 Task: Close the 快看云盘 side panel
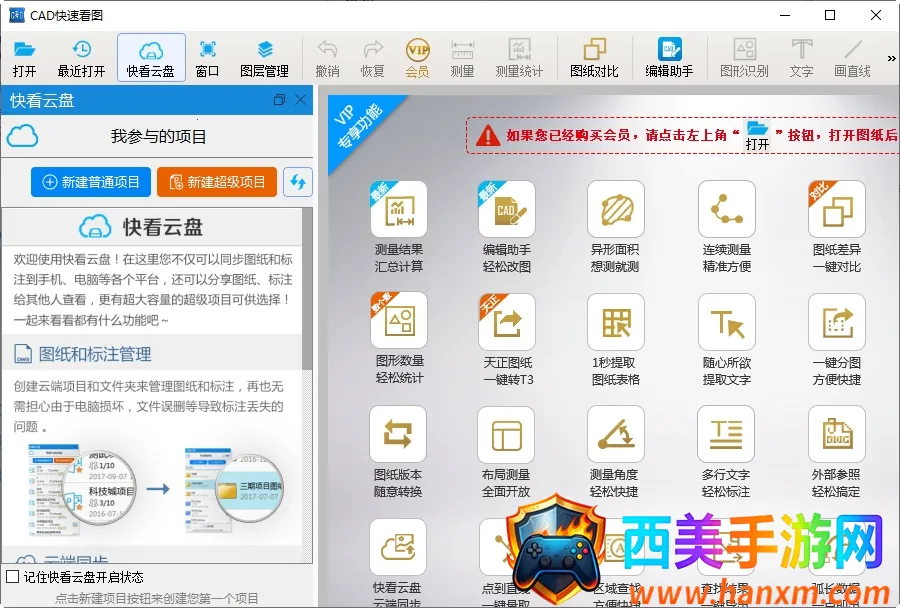coord(300,100)
